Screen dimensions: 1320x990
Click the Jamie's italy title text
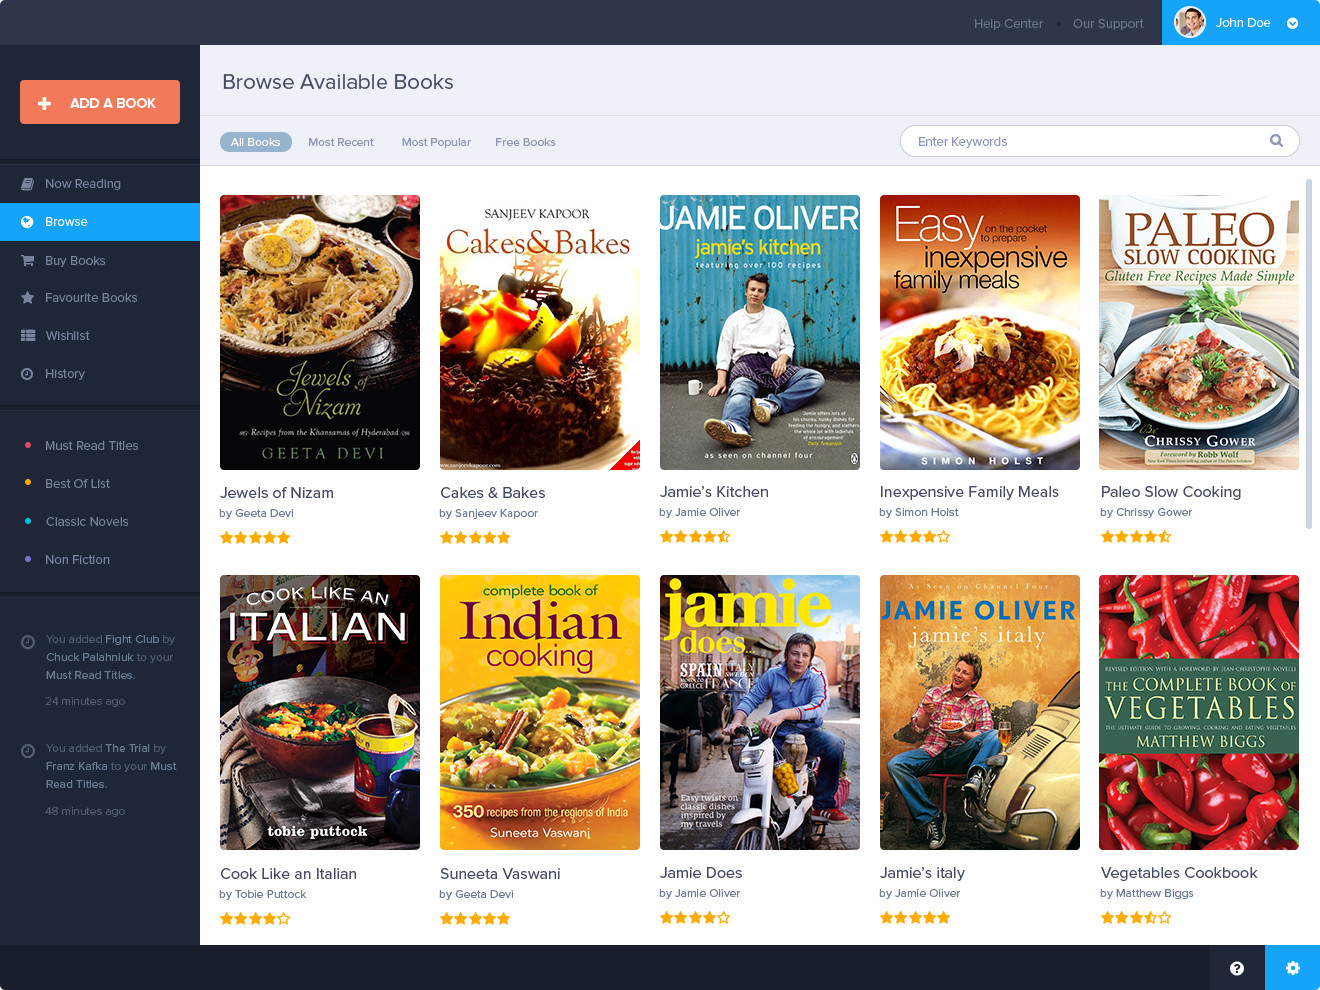coord(922,873)
